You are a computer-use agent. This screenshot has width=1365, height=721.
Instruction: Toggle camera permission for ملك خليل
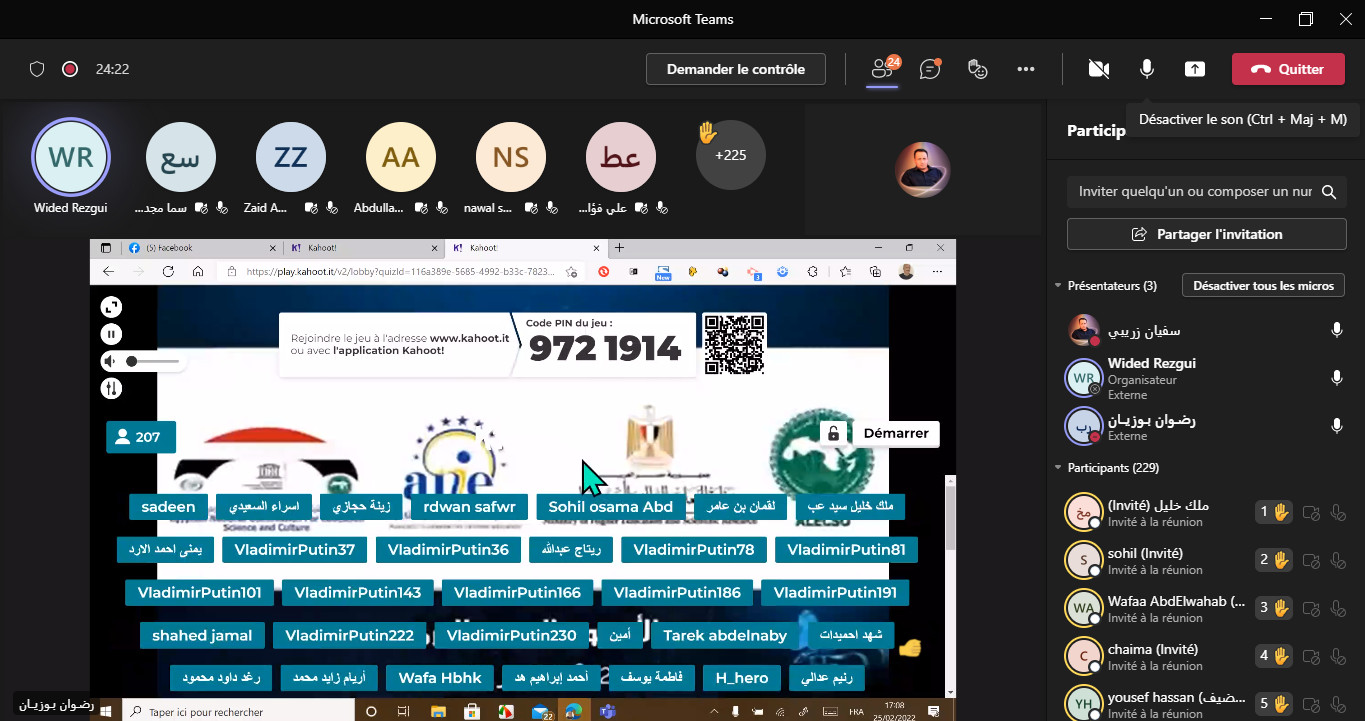tap(1312, 512)
